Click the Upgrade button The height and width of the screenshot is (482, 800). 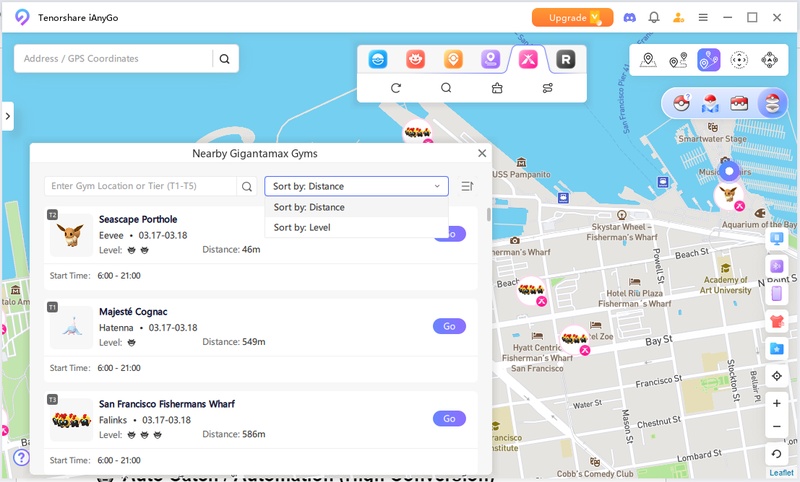[x=572, y=17]
